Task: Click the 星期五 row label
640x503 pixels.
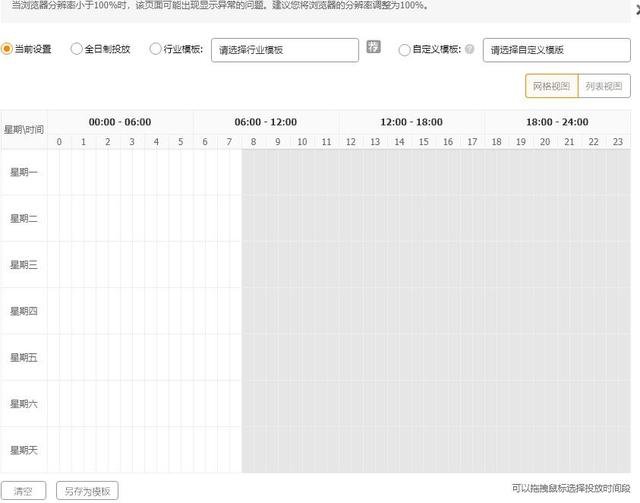Action: coord(24,358)
